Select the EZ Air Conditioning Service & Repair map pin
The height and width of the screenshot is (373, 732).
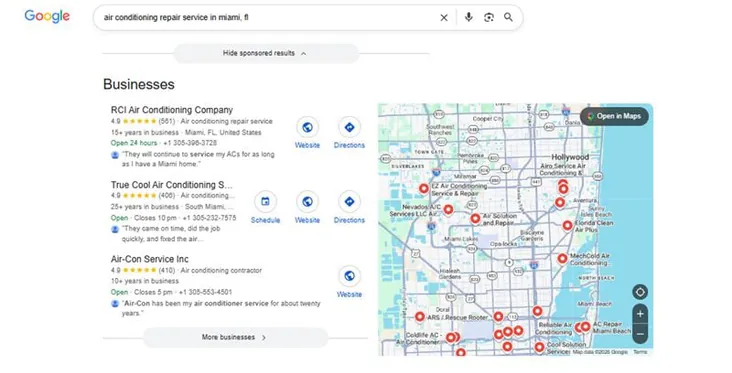pos(423,189)
